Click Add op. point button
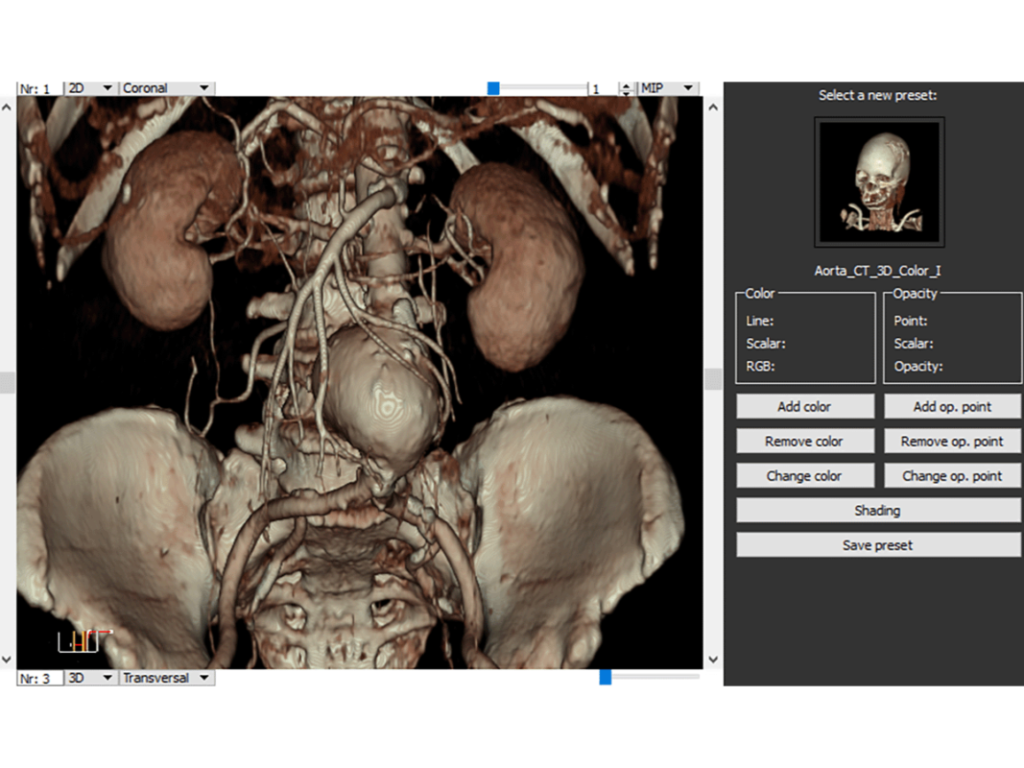 [952, 407]
